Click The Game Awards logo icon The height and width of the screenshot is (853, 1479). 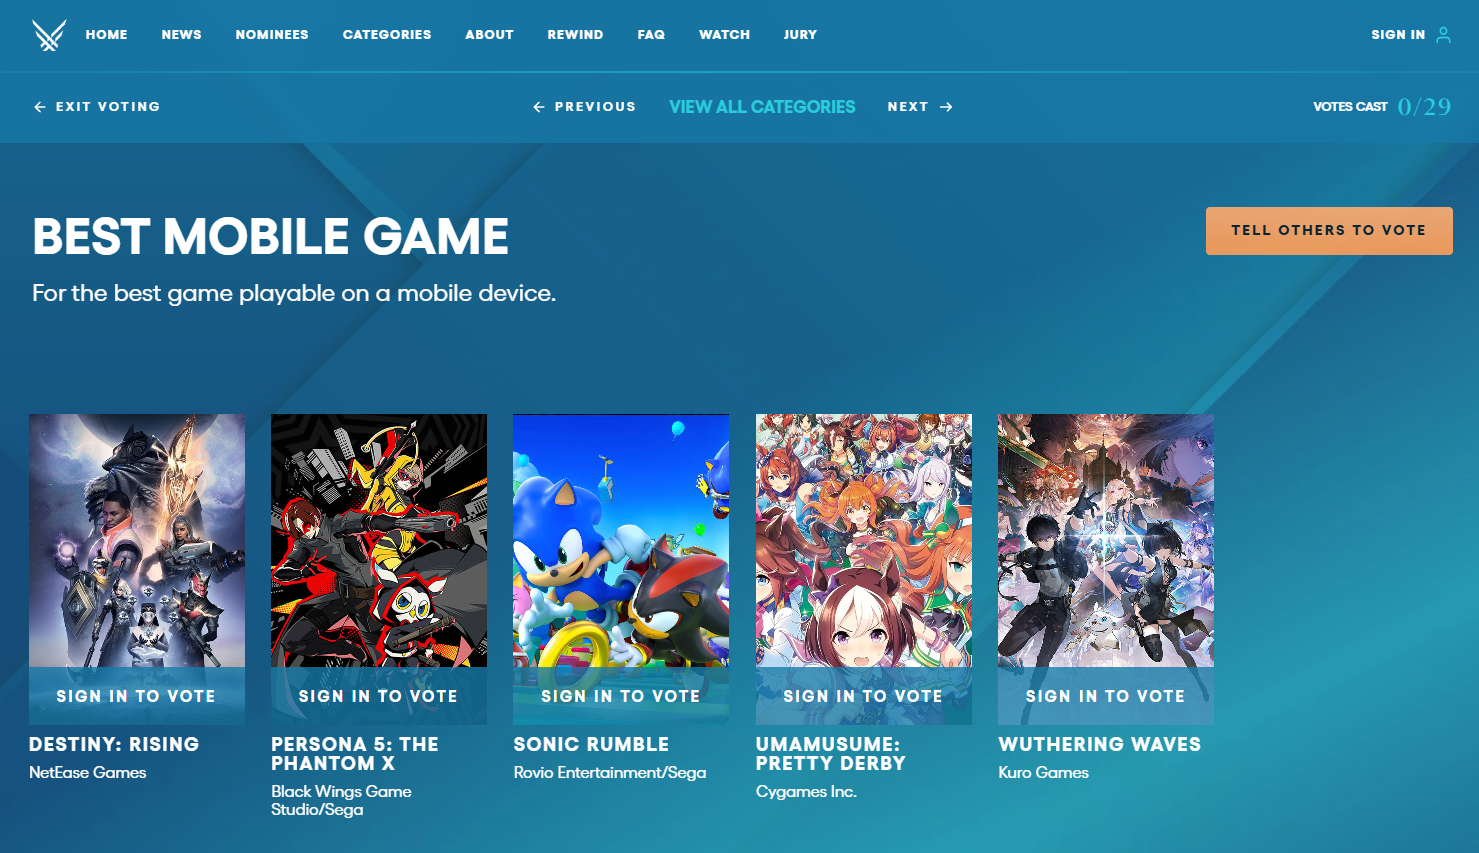[x=49, y=35]
